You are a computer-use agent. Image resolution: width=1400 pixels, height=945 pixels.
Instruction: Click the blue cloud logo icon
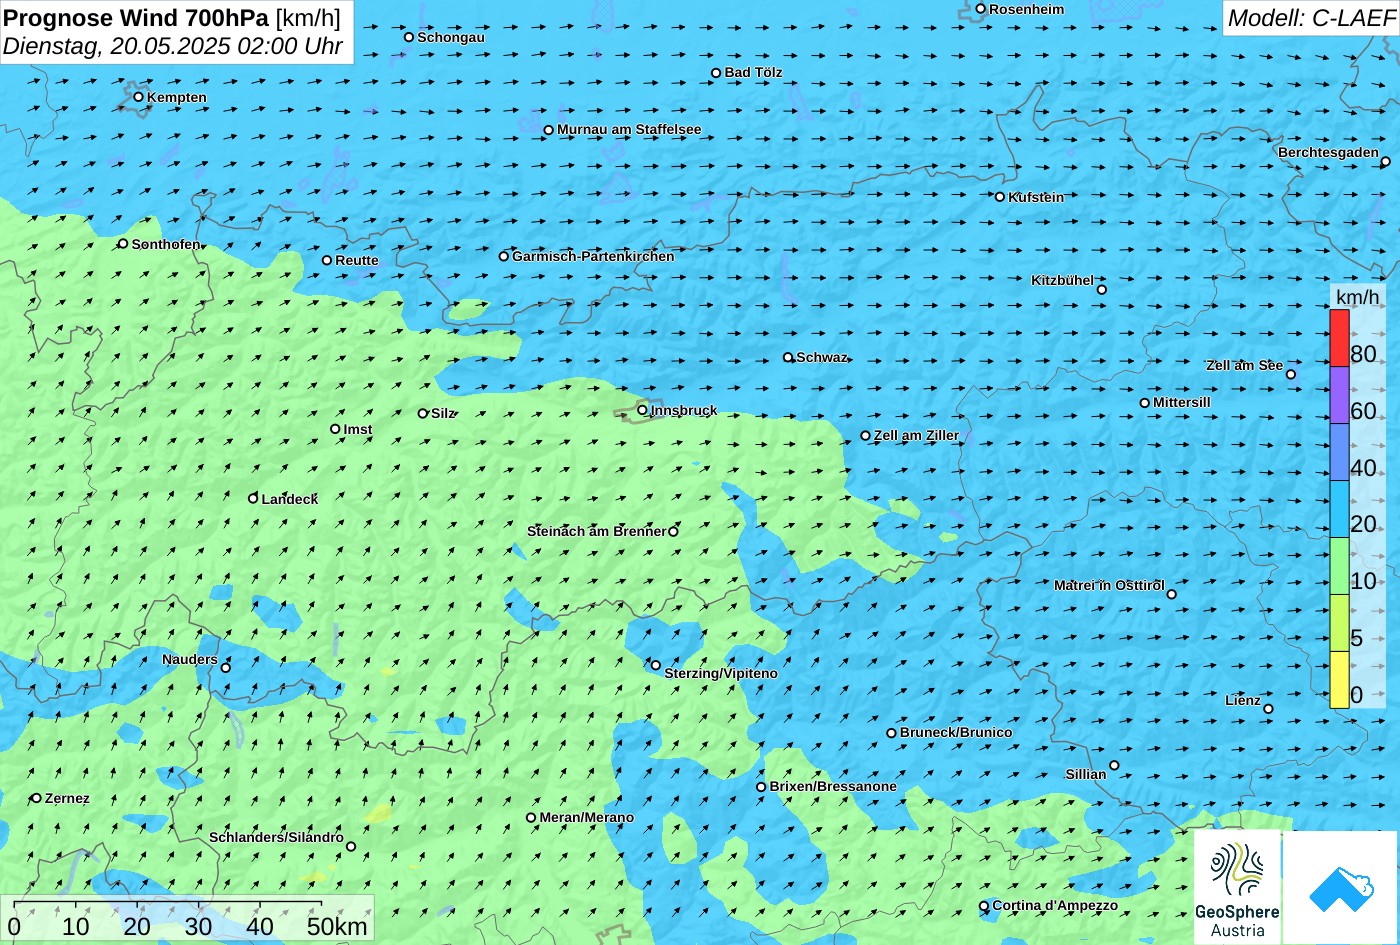point(1340,887)
